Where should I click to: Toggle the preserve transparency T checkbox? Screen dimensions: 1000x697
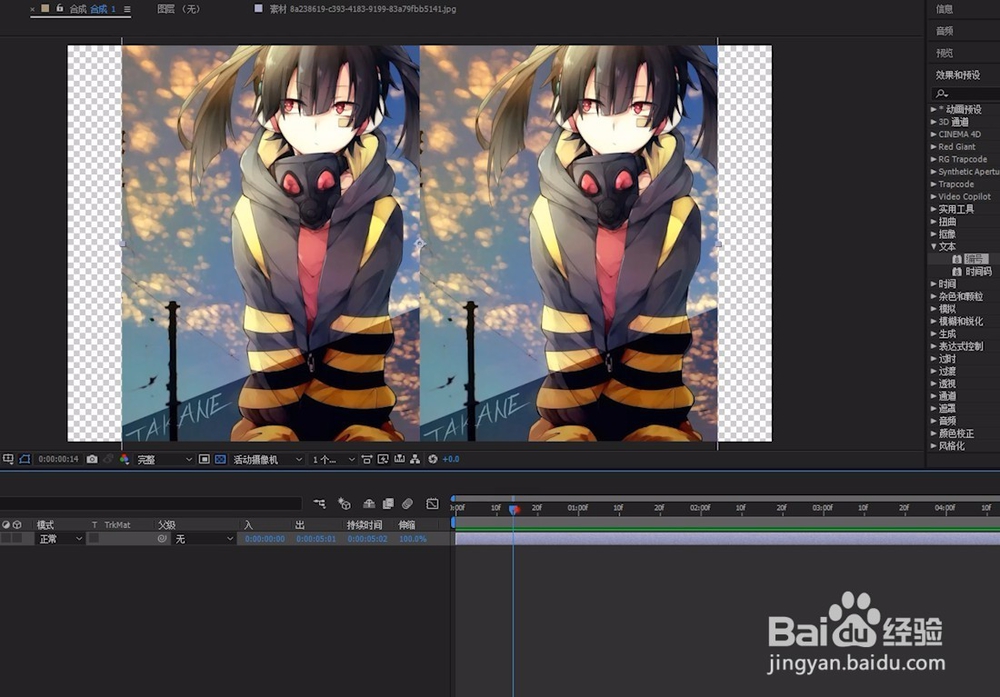click(94, 539)
